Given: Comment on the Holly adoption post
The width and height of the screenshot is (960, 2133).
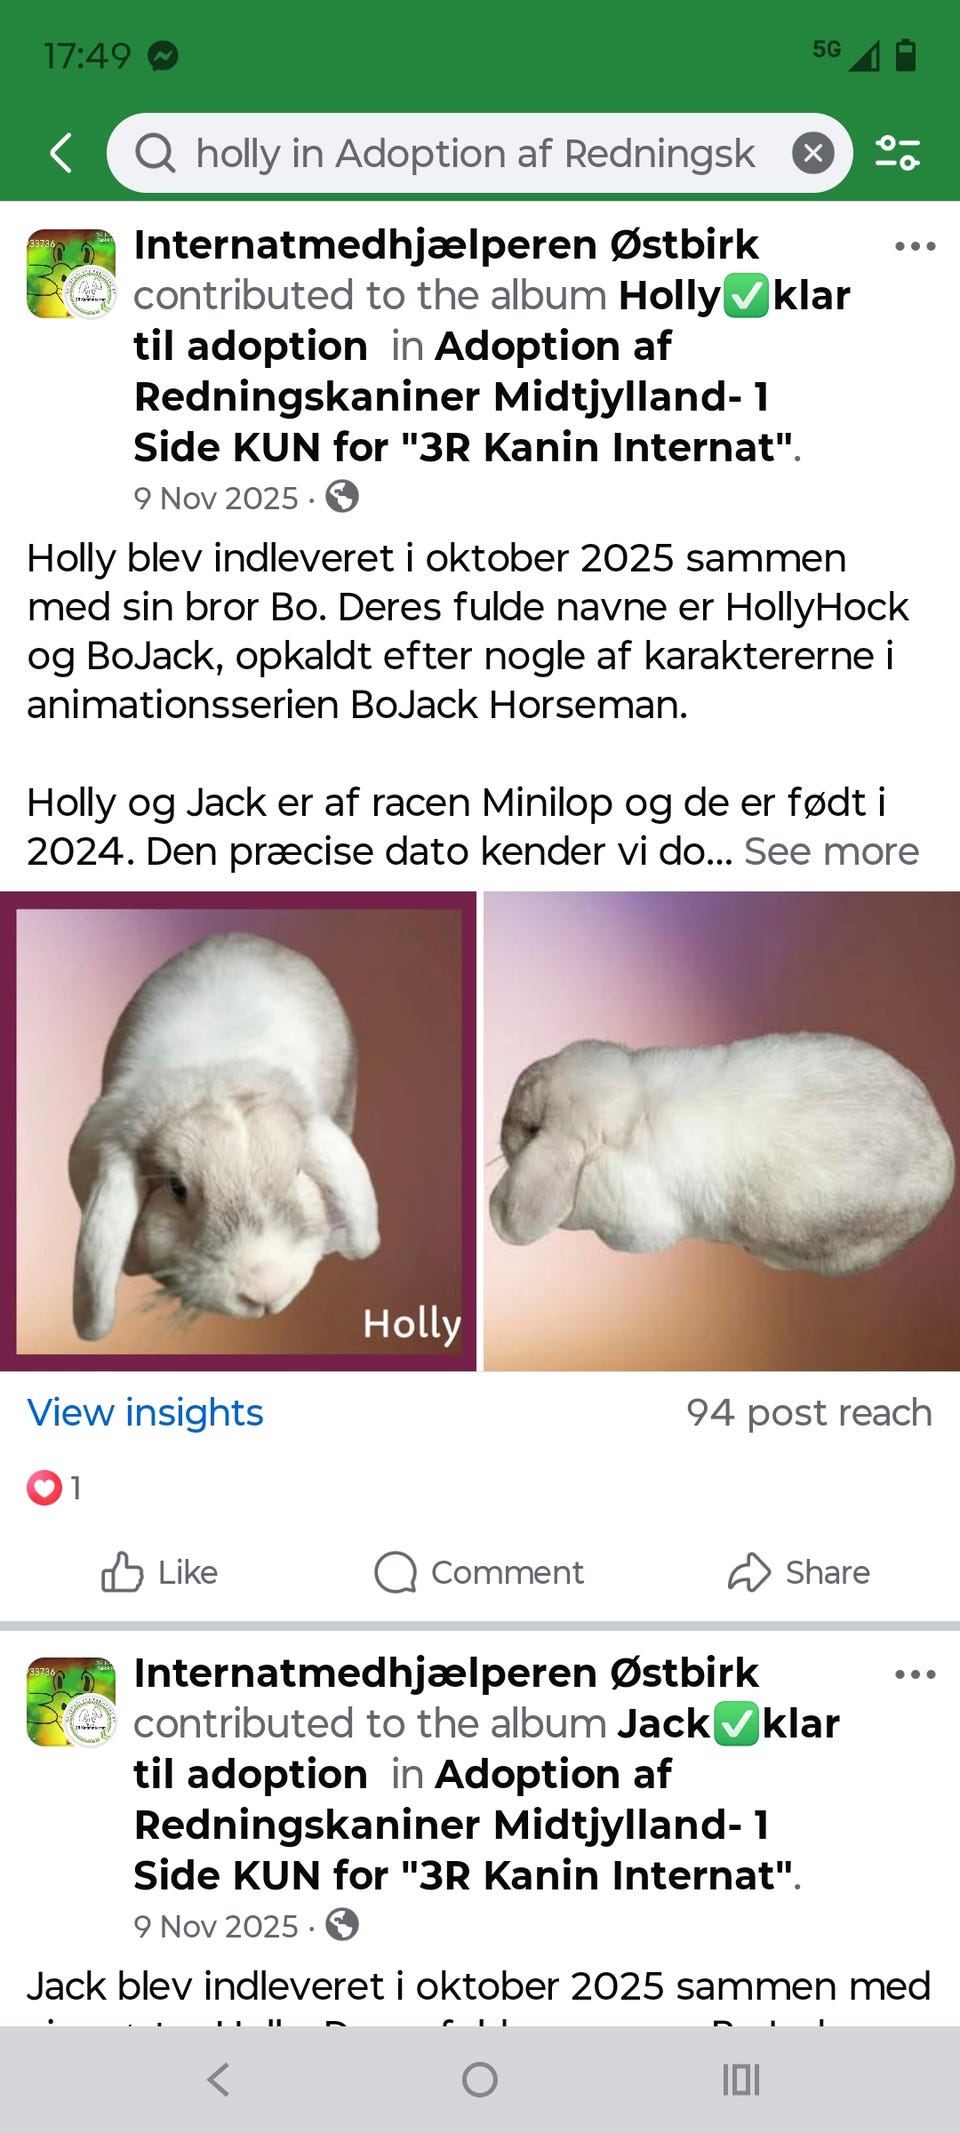Looking at the screenshot, I should pos(479,1572).
